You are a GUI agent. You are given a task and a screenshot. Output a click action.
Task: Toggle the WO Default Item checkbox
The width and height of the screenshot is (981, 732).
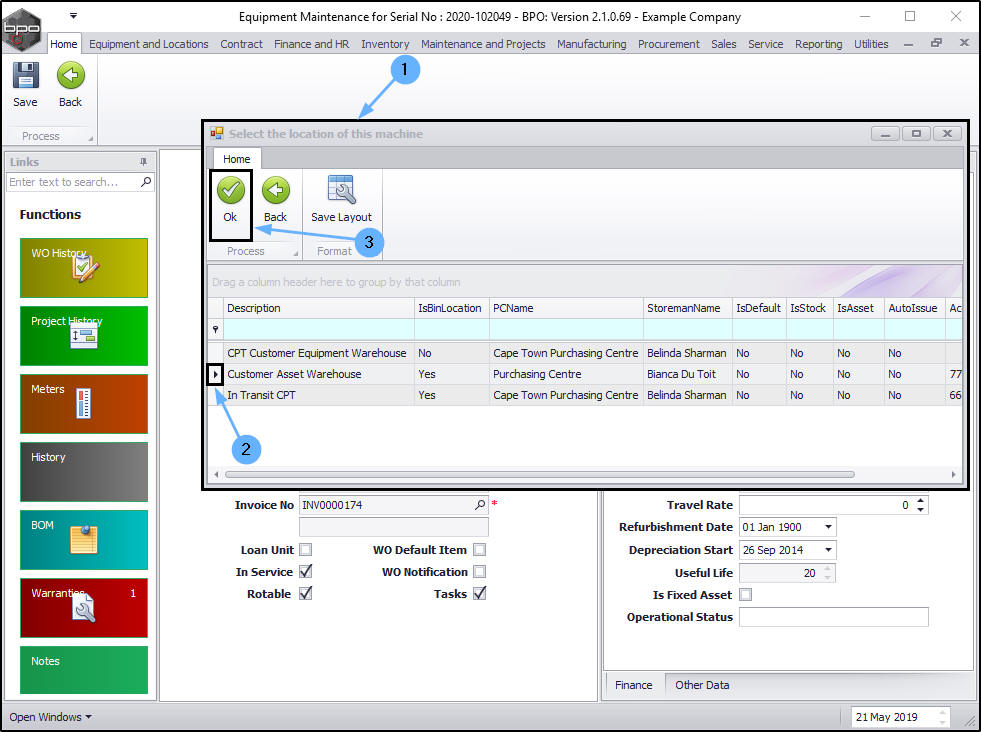pos(479,550)
